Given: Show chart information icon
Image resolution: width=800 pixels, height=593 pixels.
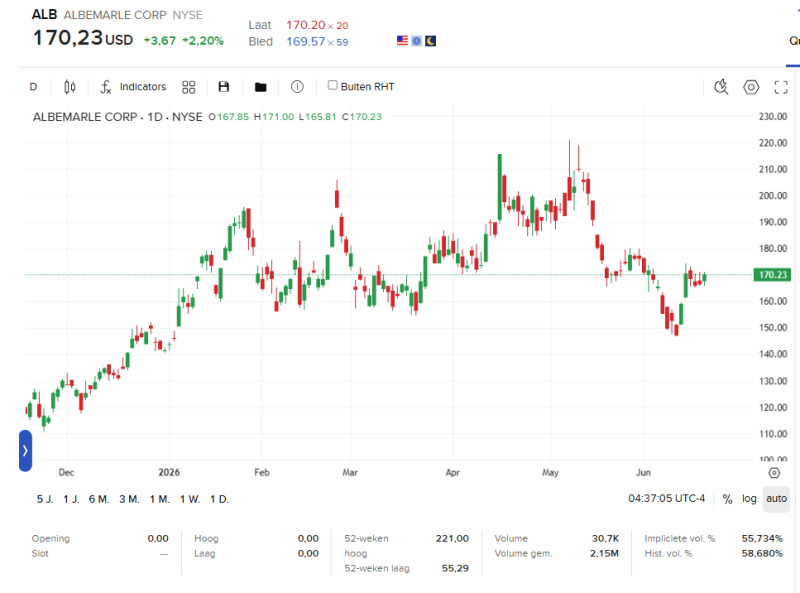Looking at the screenshot, I should pyautogui.click(x=297, y=87).
